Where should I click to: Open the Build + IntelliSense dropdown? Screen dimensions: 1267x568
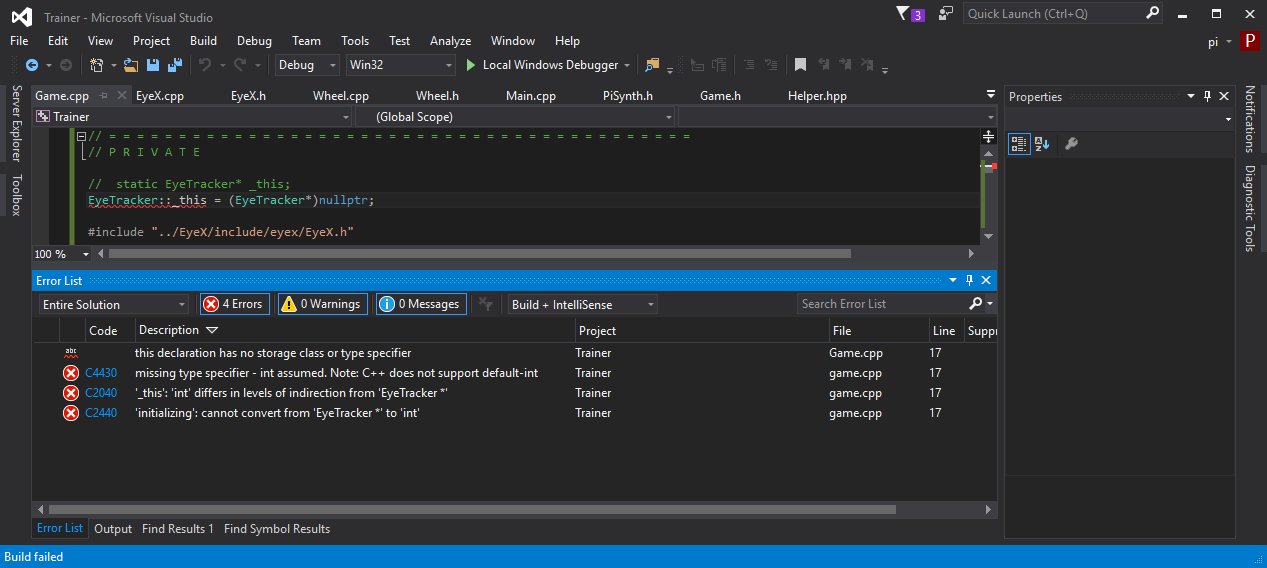coord(582,304)
